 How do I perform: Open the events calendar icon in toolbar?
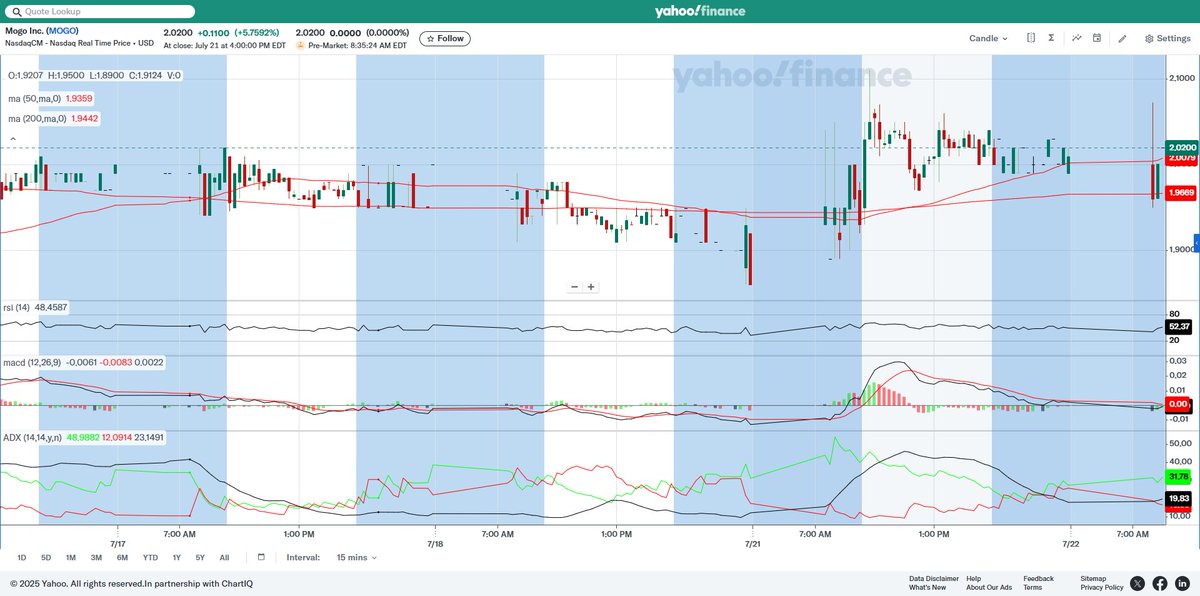(x=1097, y=38)
